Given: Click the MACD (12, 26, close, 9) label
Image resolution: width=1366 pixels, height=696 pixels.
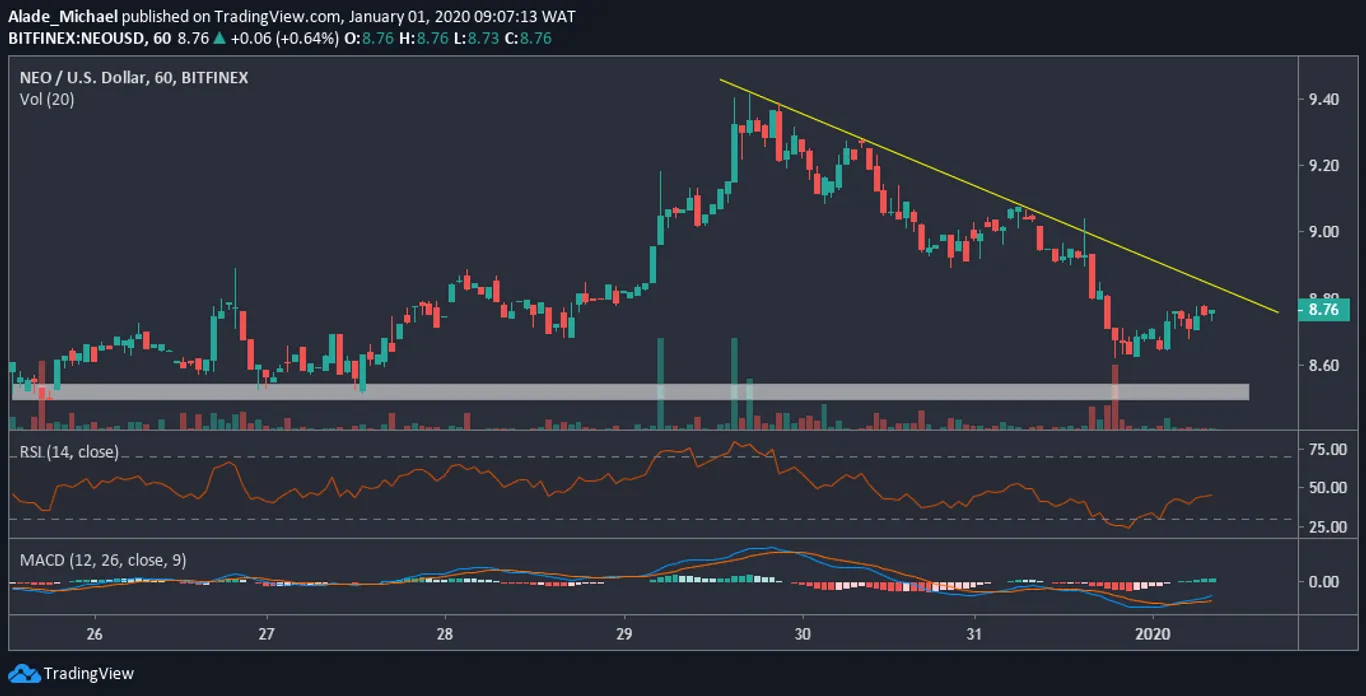Looking at the screenshot, I should tap(103, 560).
